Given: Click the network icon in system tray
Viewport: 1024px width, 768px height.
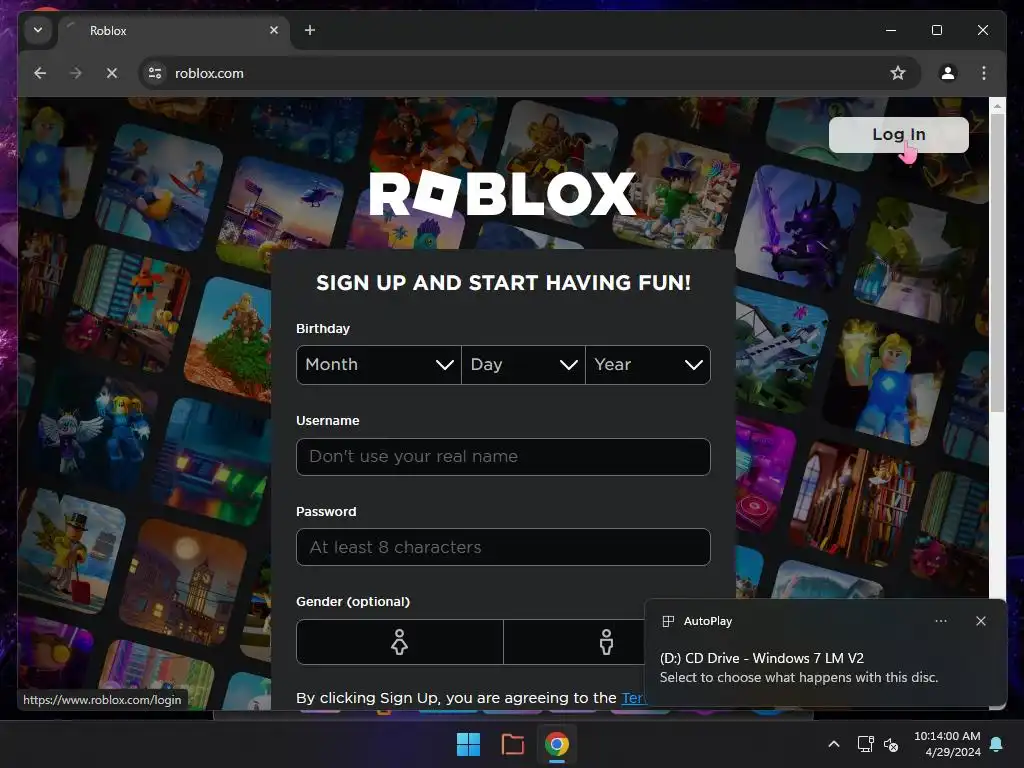Looking at the screenshot, I should [x=865, y=744].
